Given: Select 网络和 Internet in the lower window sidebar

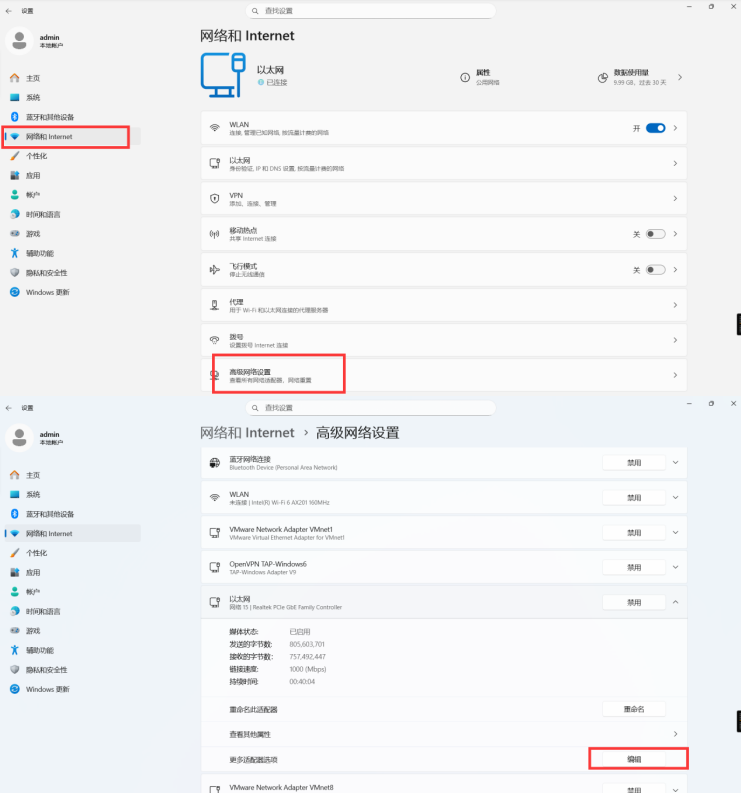Looking at the screenshot, I should [x=72, y=533].
